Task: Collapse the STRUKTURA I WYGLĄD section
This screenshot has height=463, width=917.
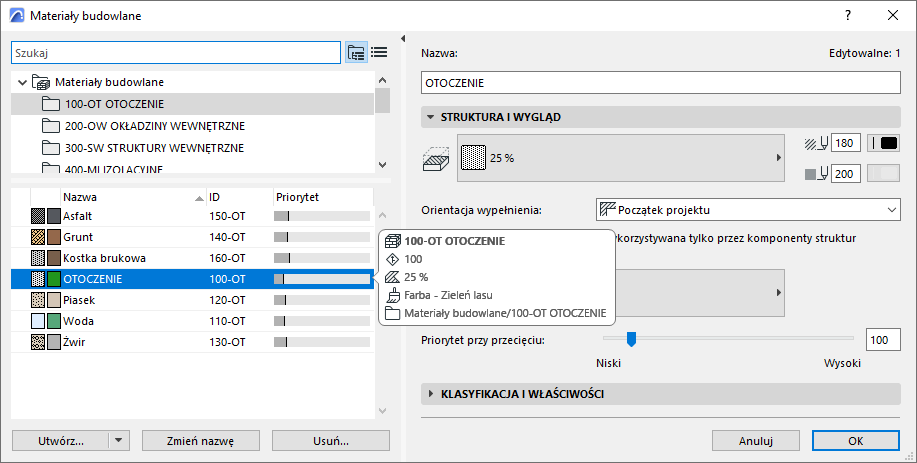Action: click(x=431, y=117)
